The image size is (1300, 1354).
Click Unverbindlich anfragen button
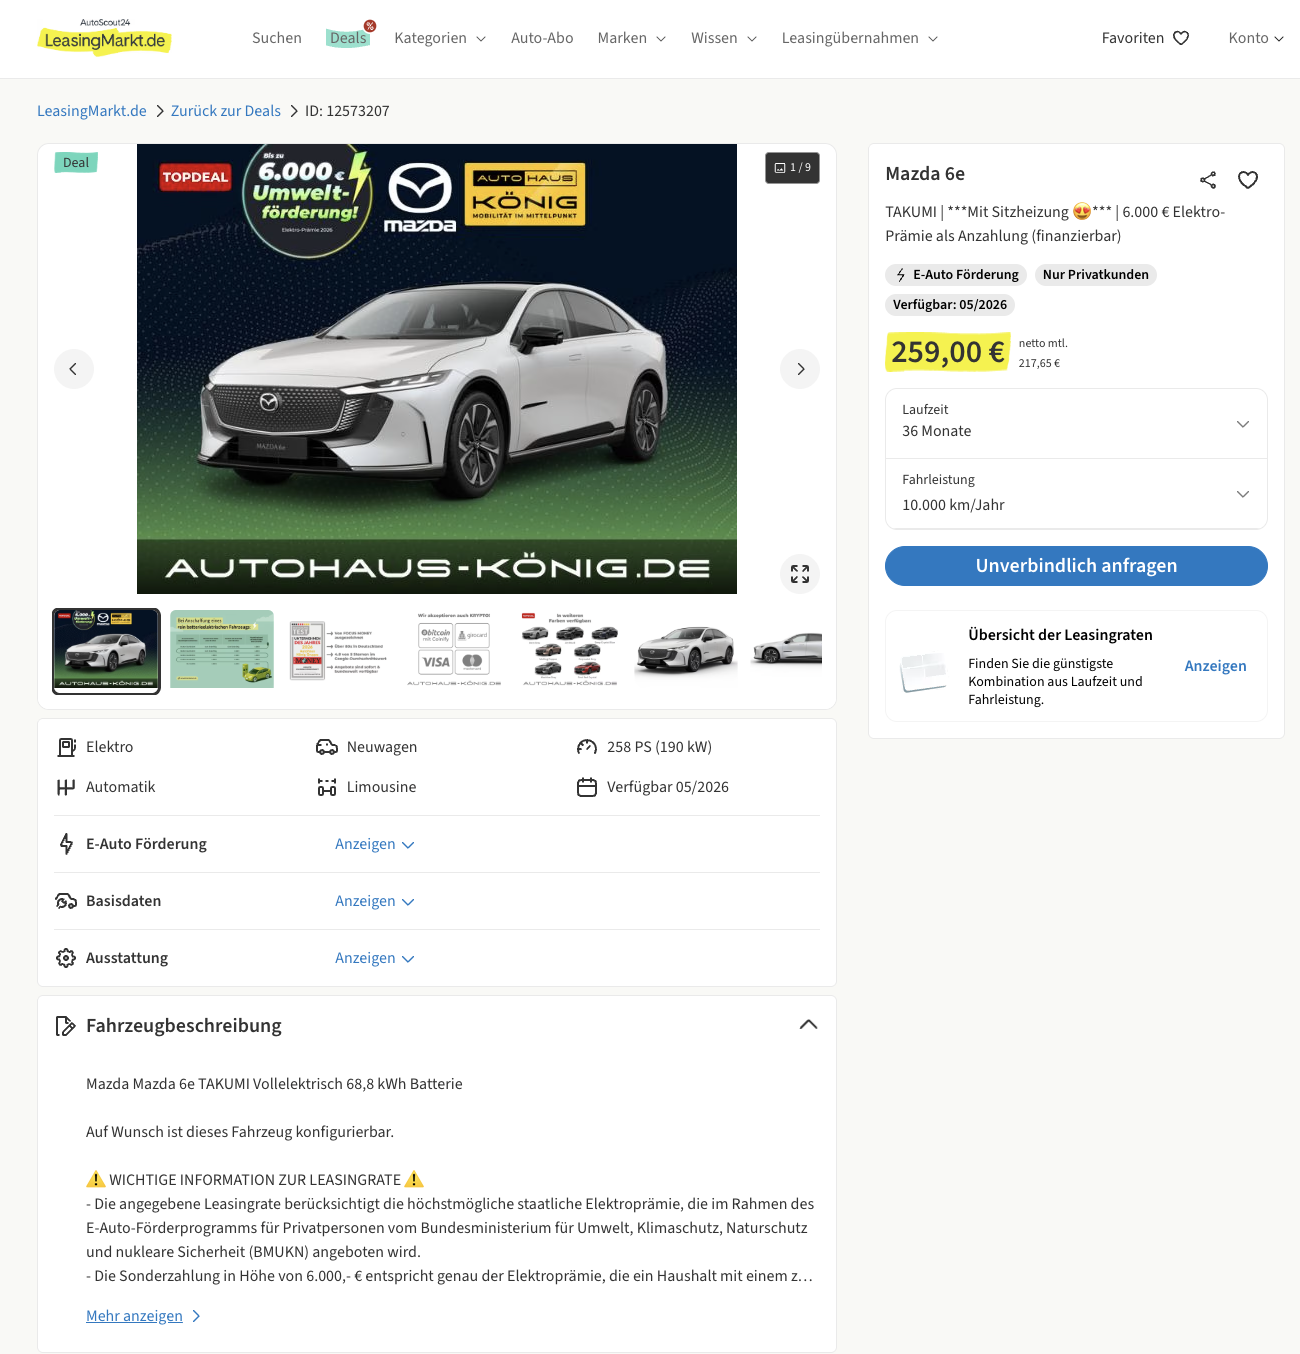(1076, 566)
